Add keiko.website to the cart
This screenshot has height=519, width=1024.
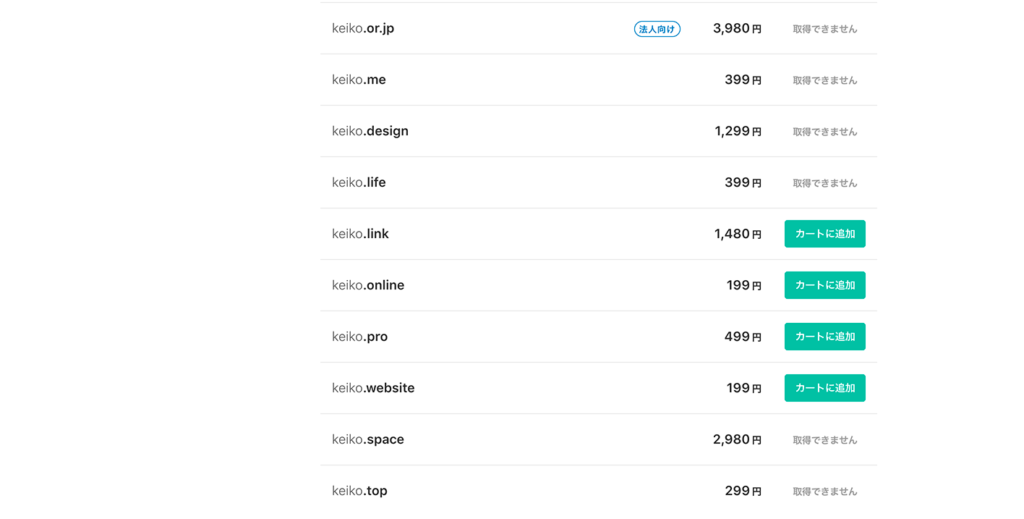coord(825,388)
